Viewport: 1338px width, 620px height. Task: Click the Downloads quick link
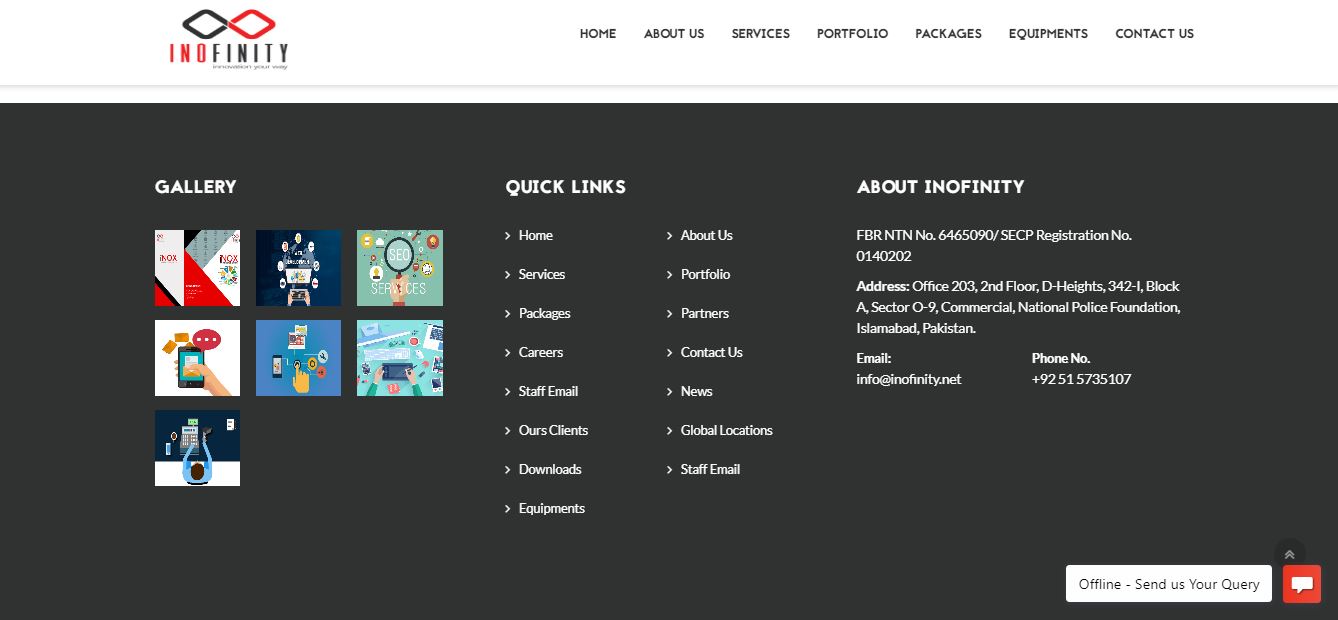pos(549,469)
